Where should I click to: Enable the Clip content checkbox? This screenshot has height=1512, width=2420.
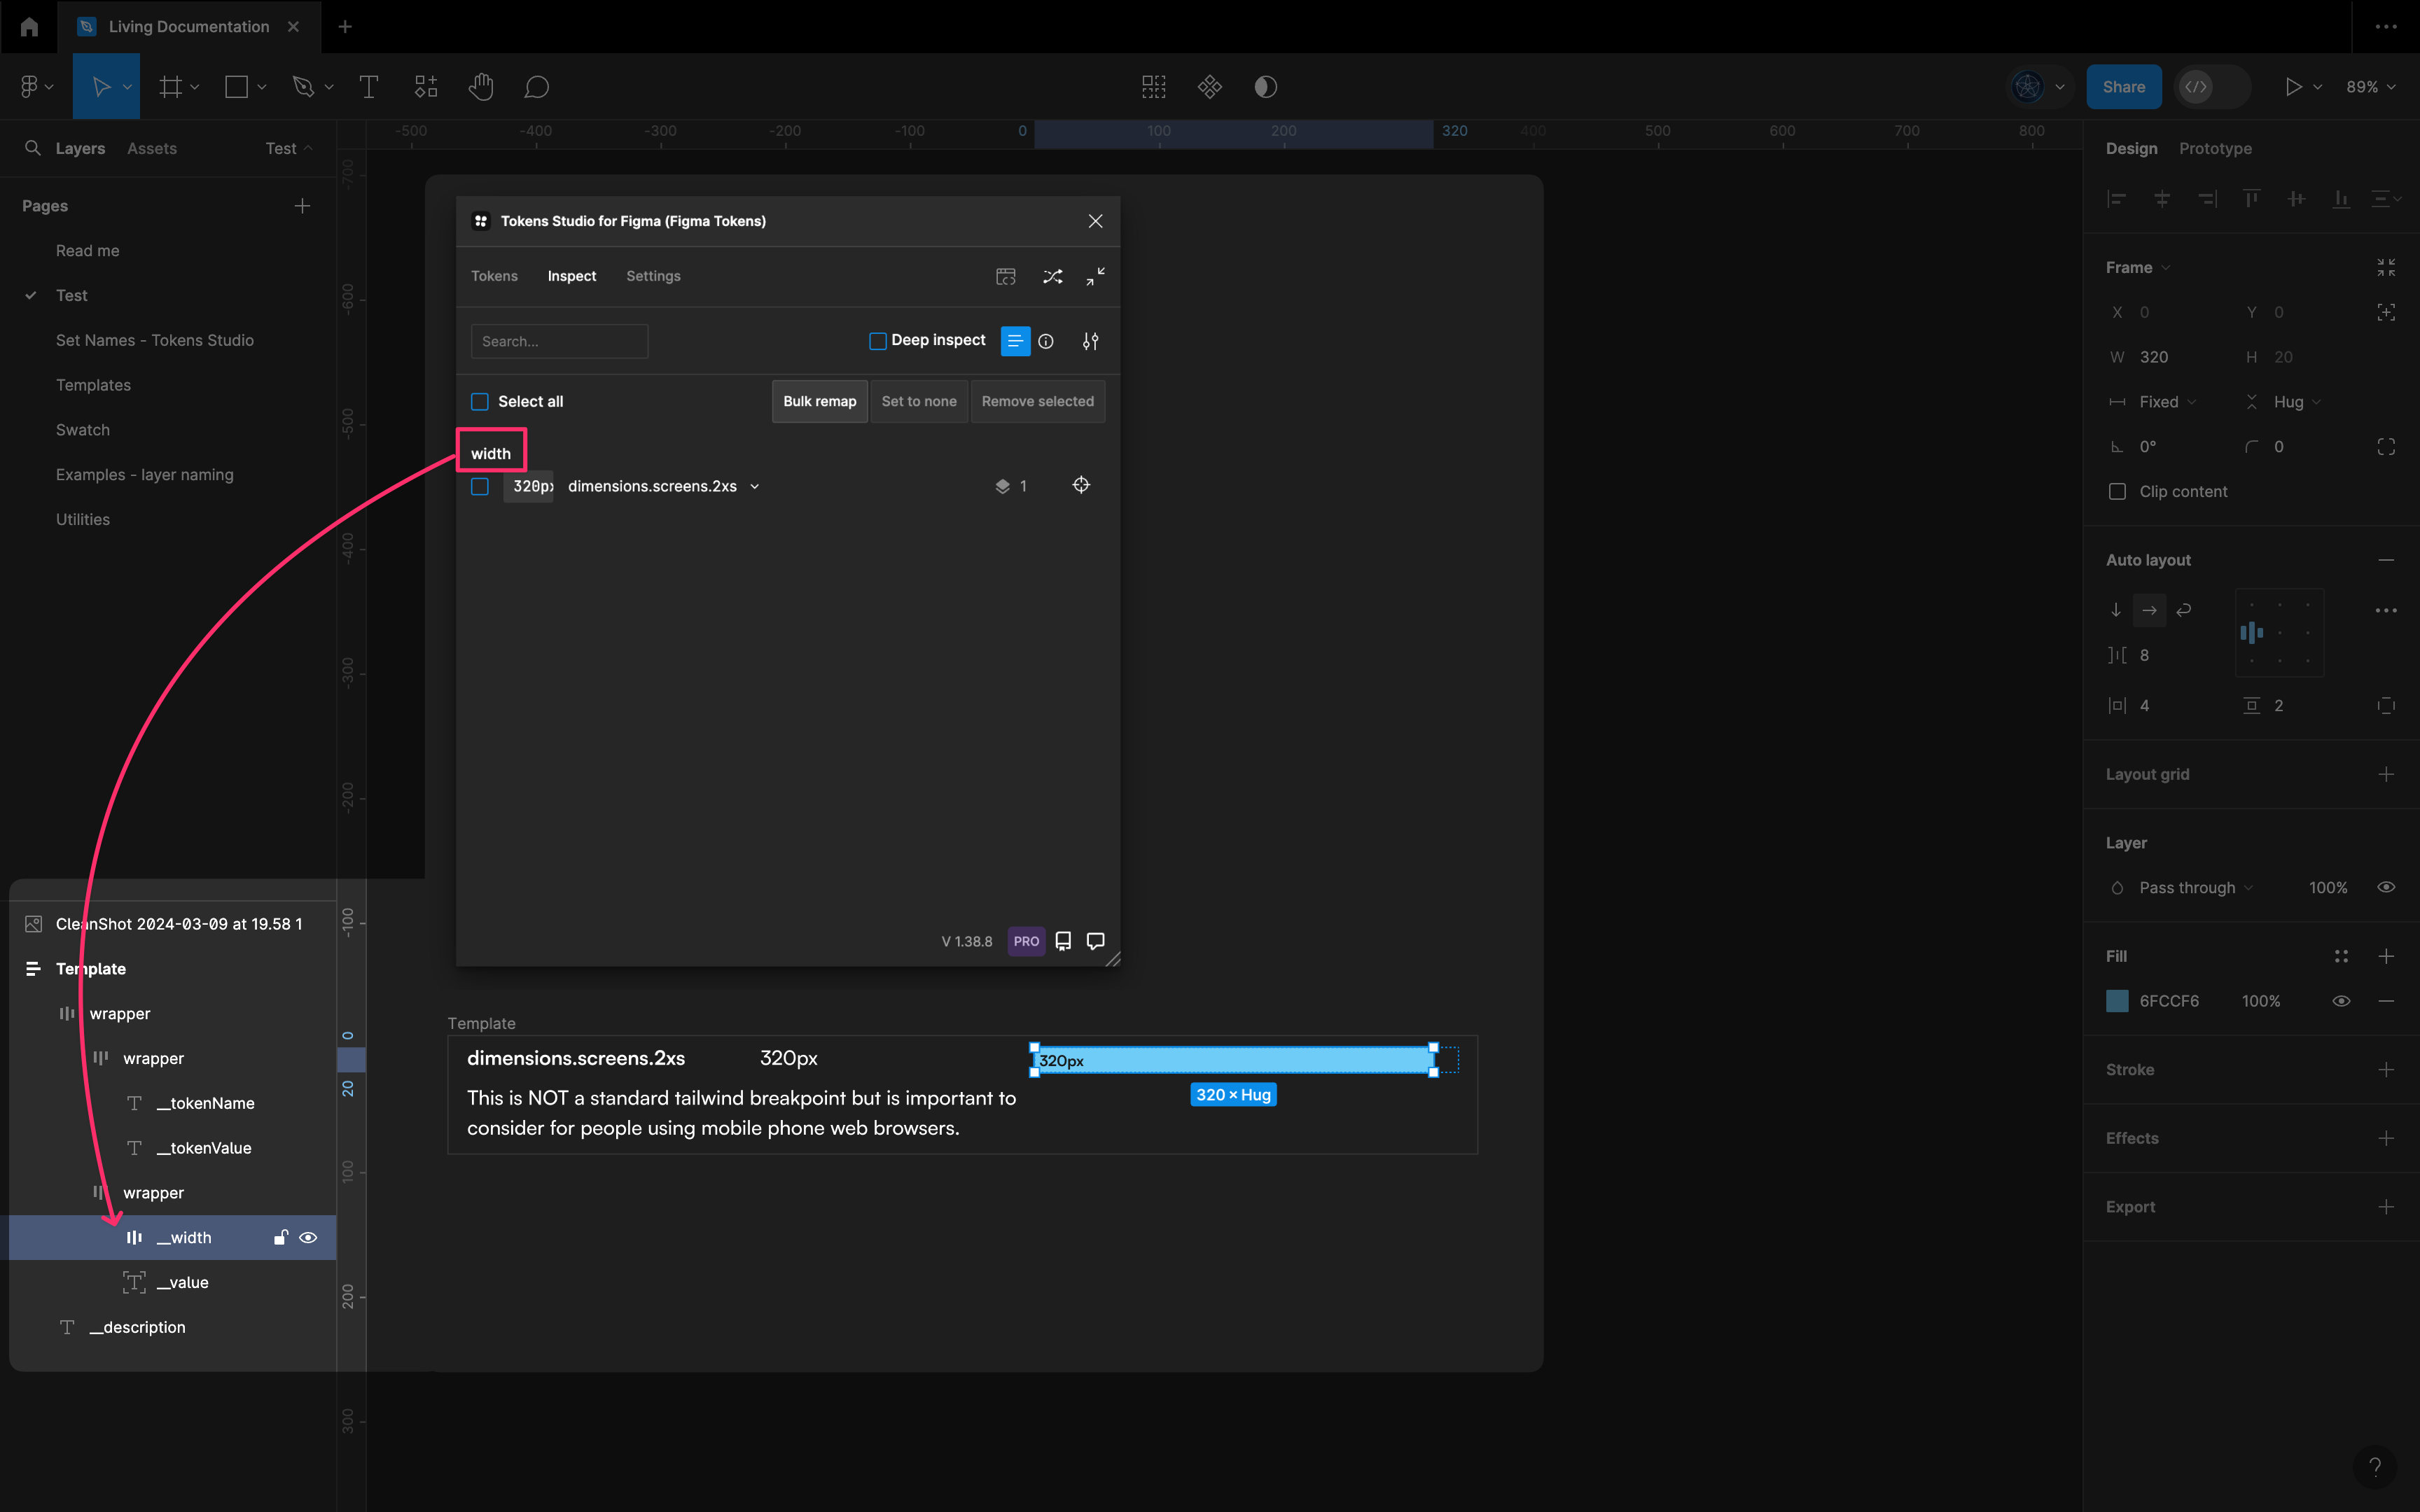2117,491
